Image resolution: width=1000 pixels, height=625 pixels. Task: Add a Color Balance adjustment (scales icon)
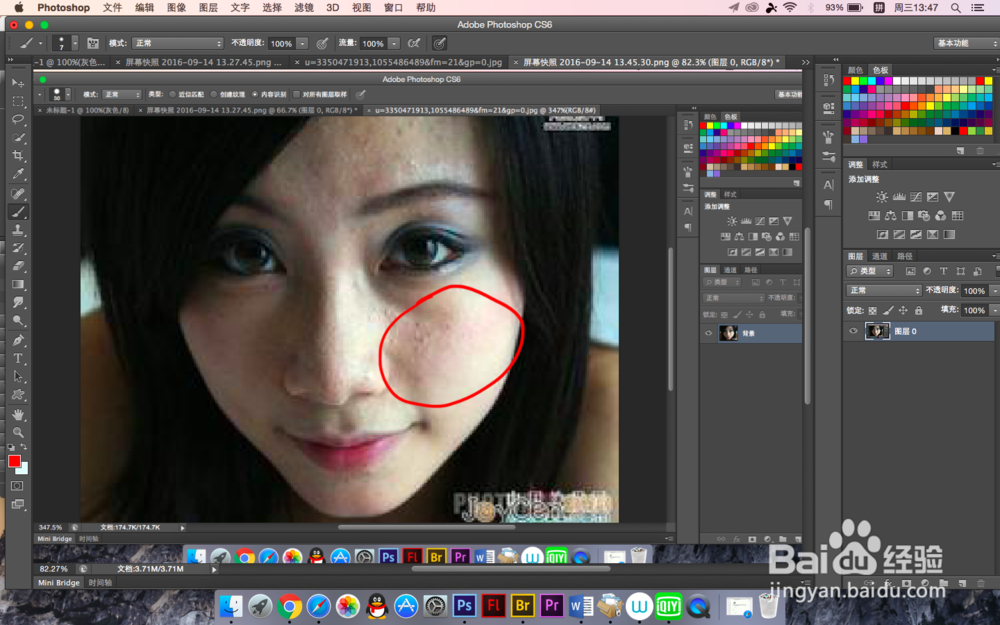point(890,216)
